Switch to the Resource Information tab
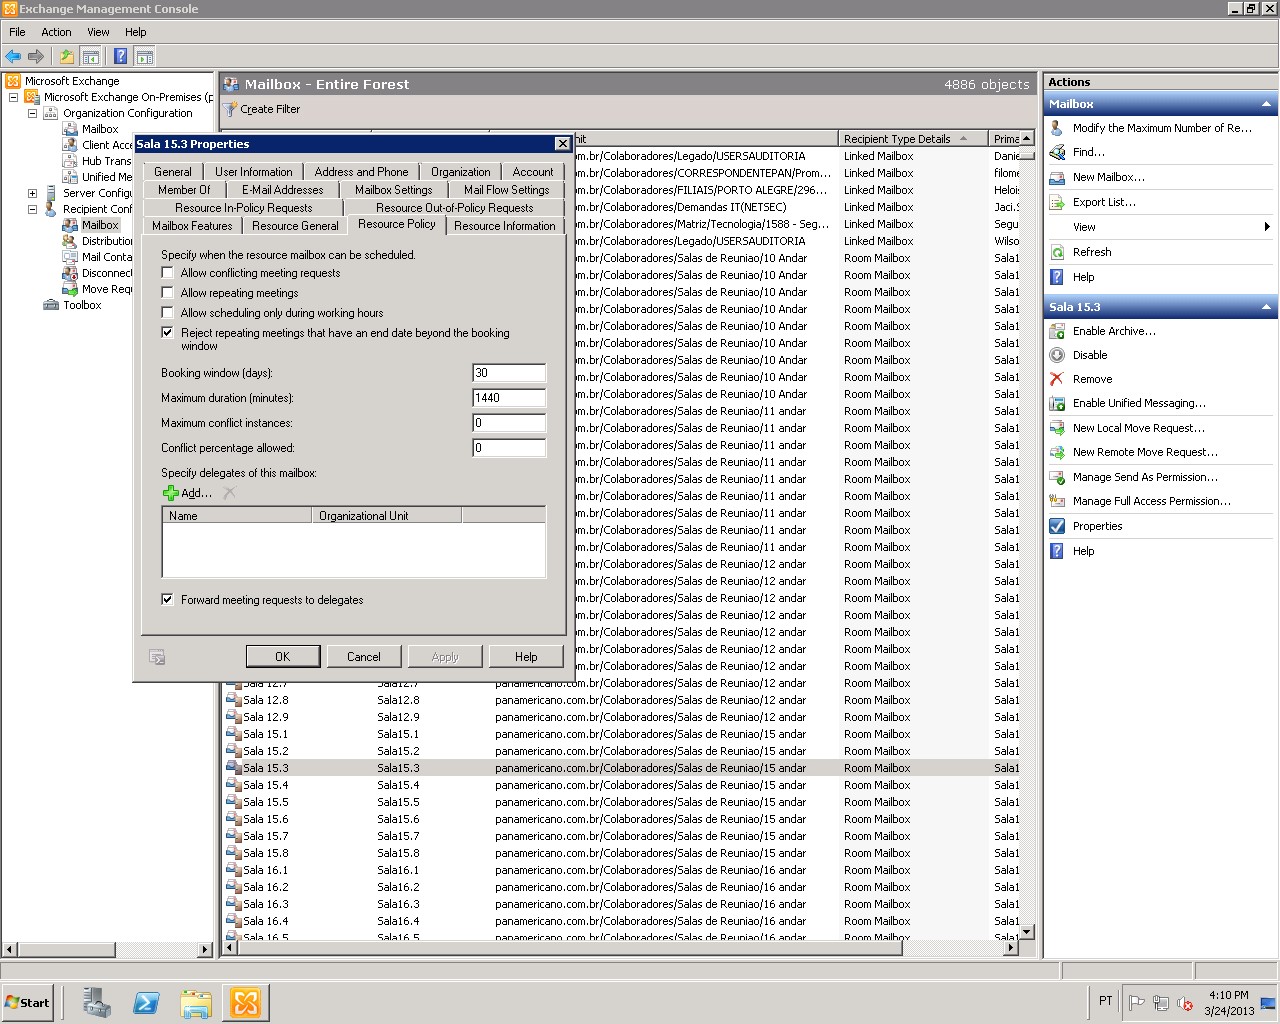The height and width of the screenshot is (1024, 1280). tap(504, 226)
